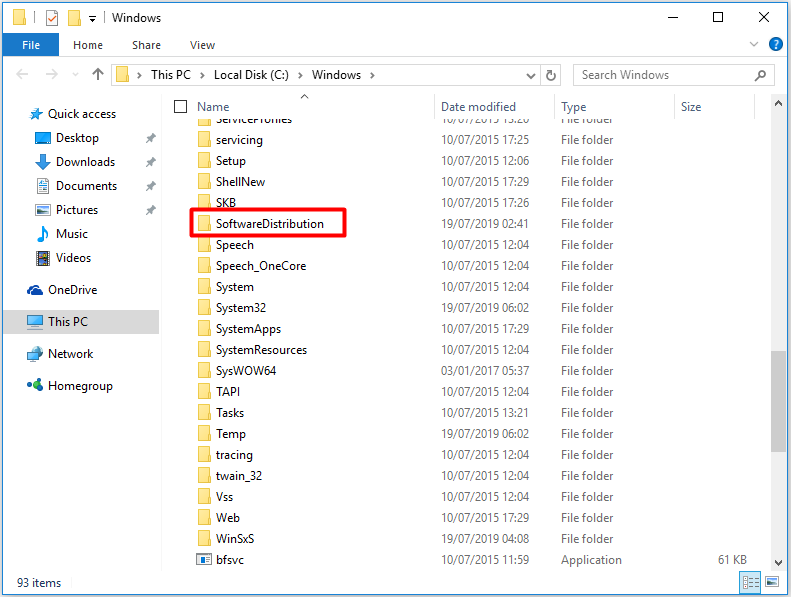
Task: Sort by the Name column header
Action: click(213, 106)
